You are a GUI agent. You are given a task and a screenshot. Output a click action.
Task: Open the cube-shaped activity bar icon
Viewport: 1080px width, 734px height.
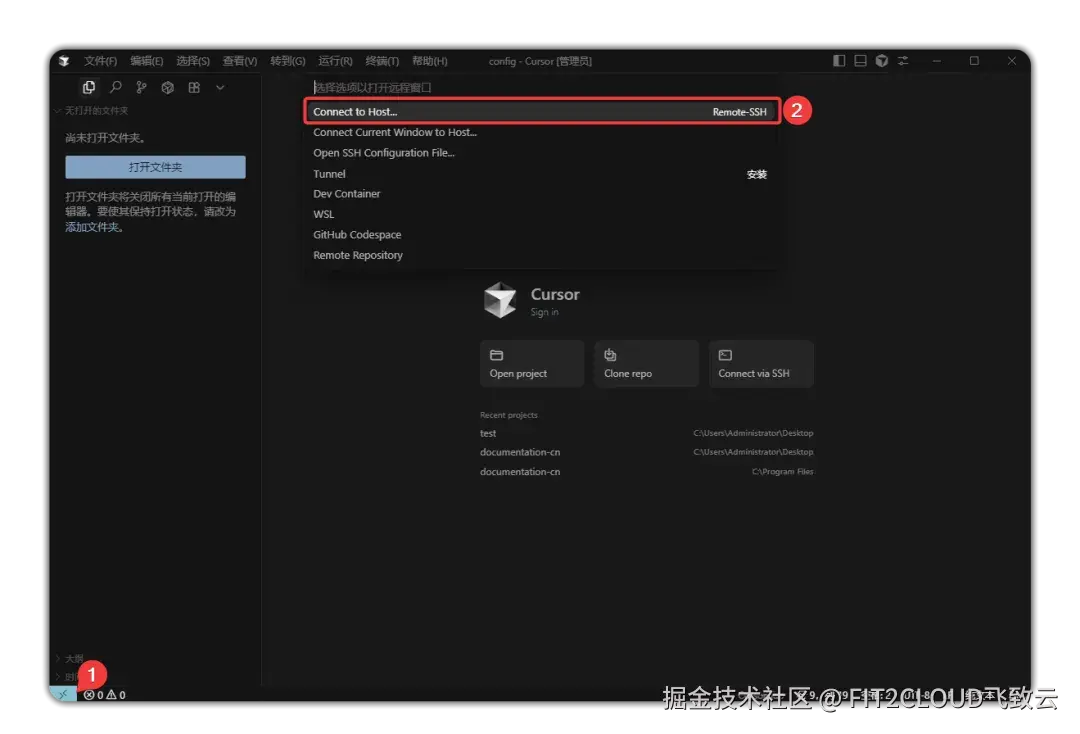[x=167, y=87]
